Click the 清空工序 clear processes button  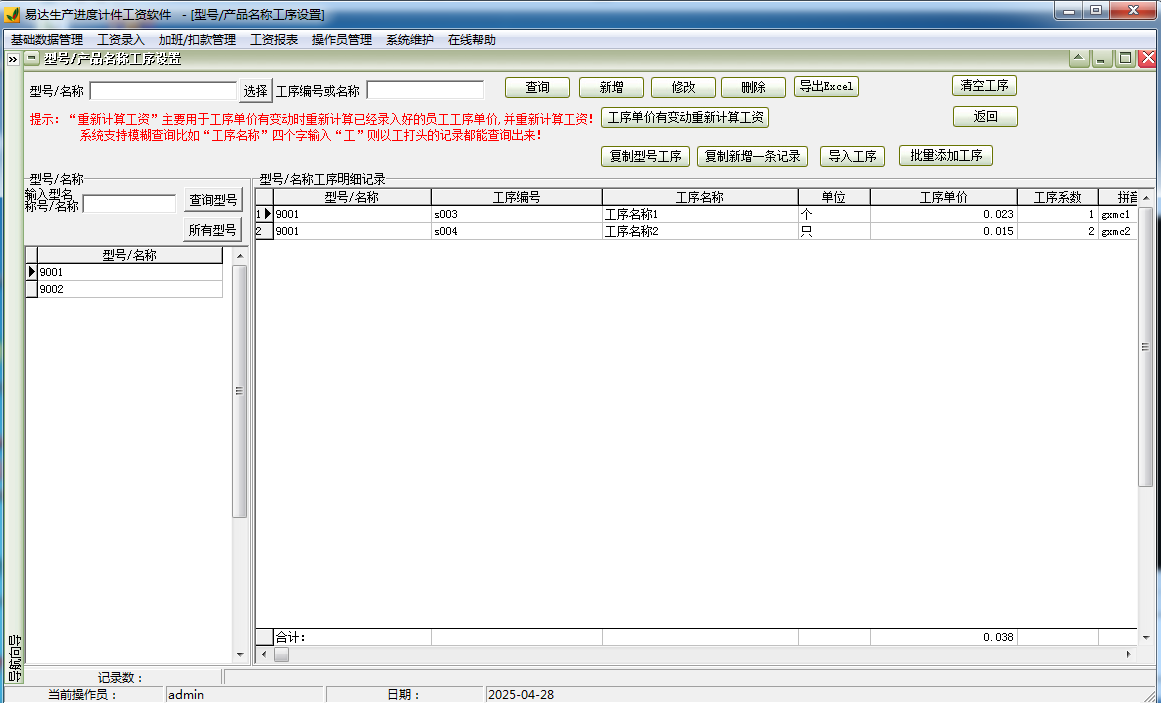984,85
